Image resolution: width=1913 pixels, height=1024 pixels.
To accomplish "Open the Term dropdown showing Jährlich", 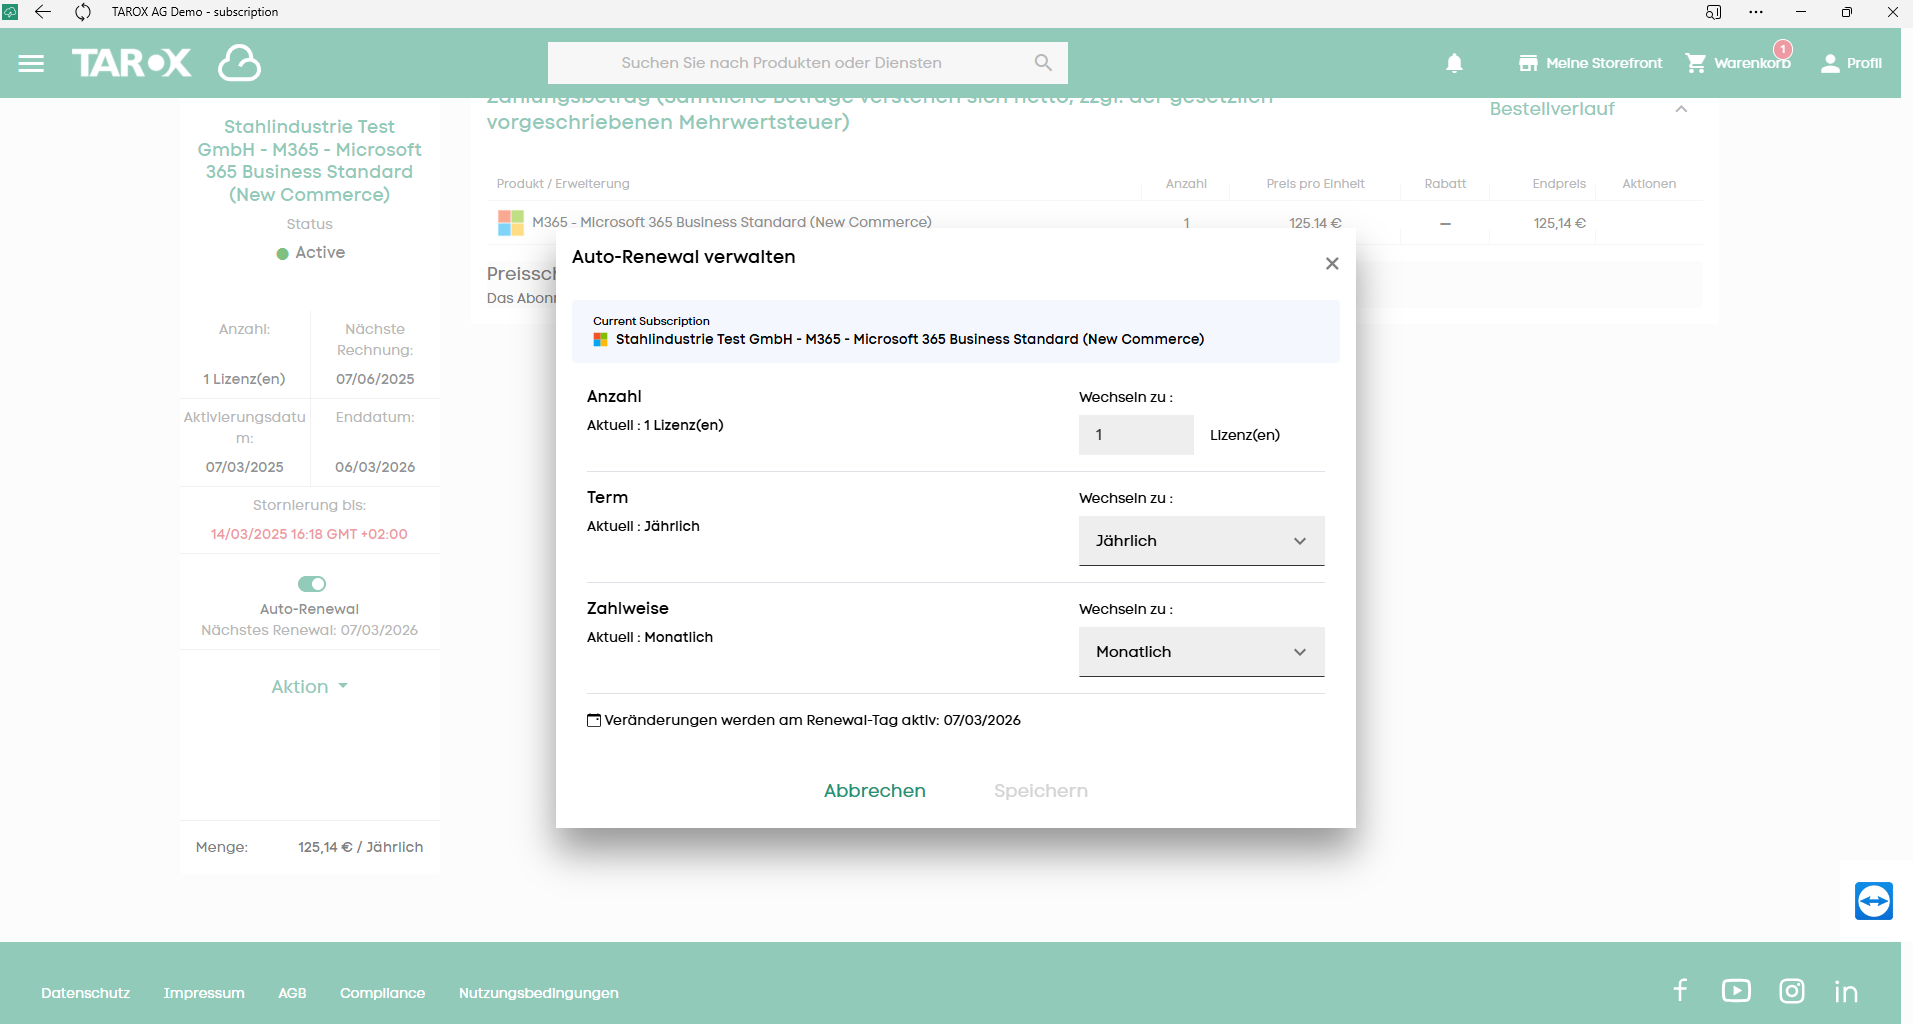I will [1201, 541].
